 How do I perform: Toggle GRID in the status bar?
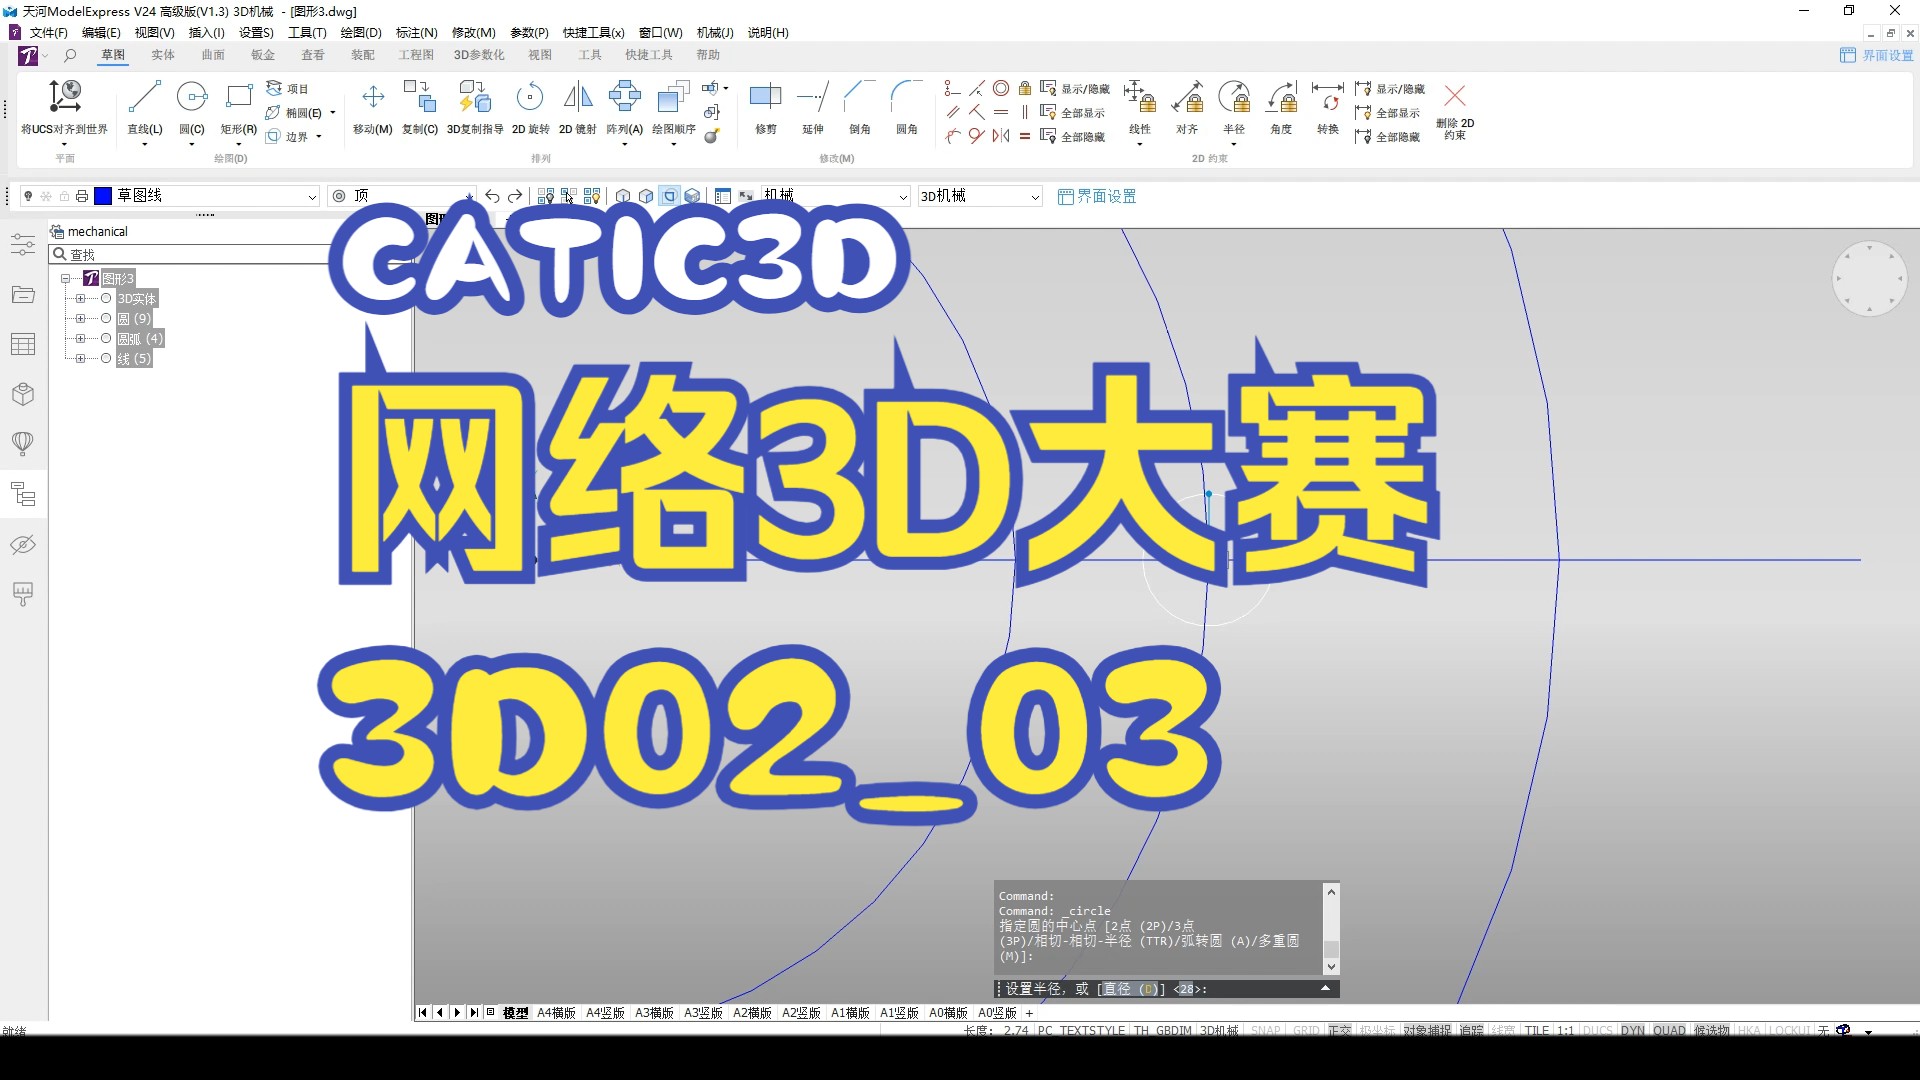coord(1306,1030)
